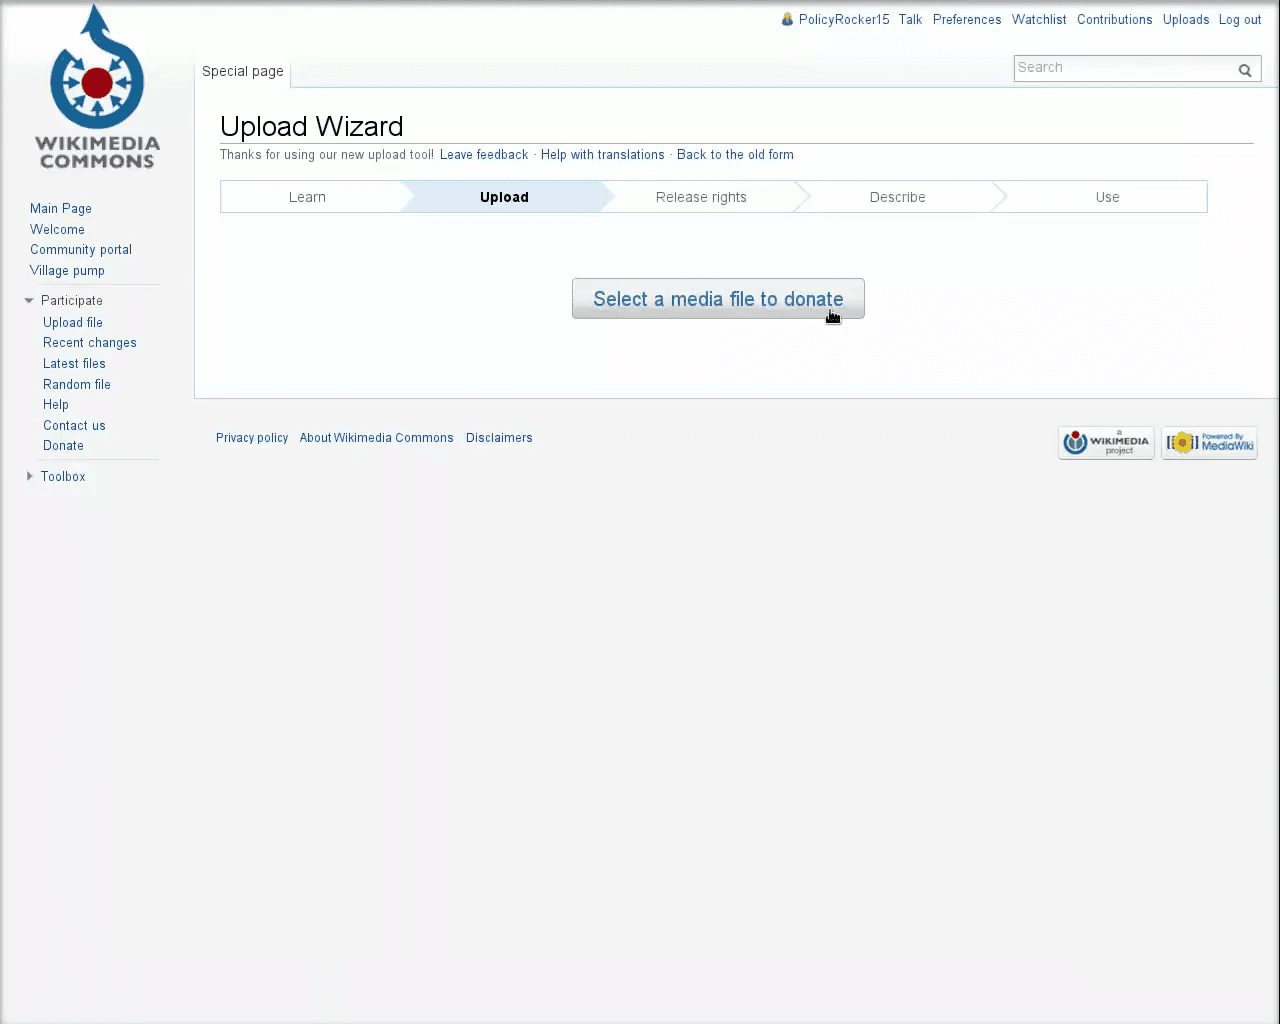
Task: Click the Help sidebar link
Action: pos(56,405)
